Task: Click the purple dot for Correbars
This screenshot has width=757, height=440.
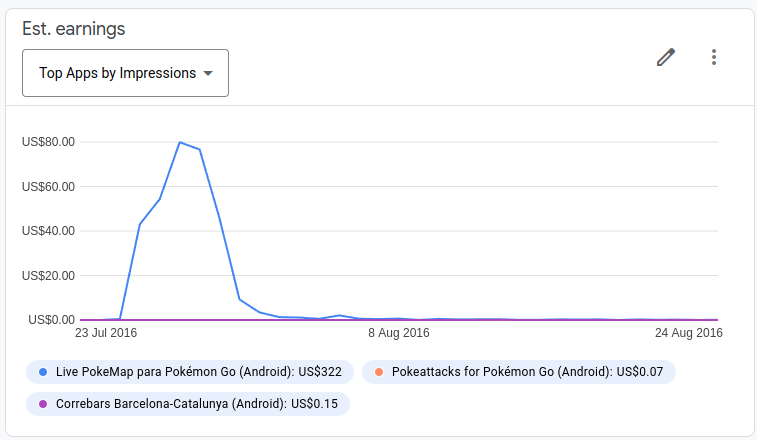Action: coord(43,404)
